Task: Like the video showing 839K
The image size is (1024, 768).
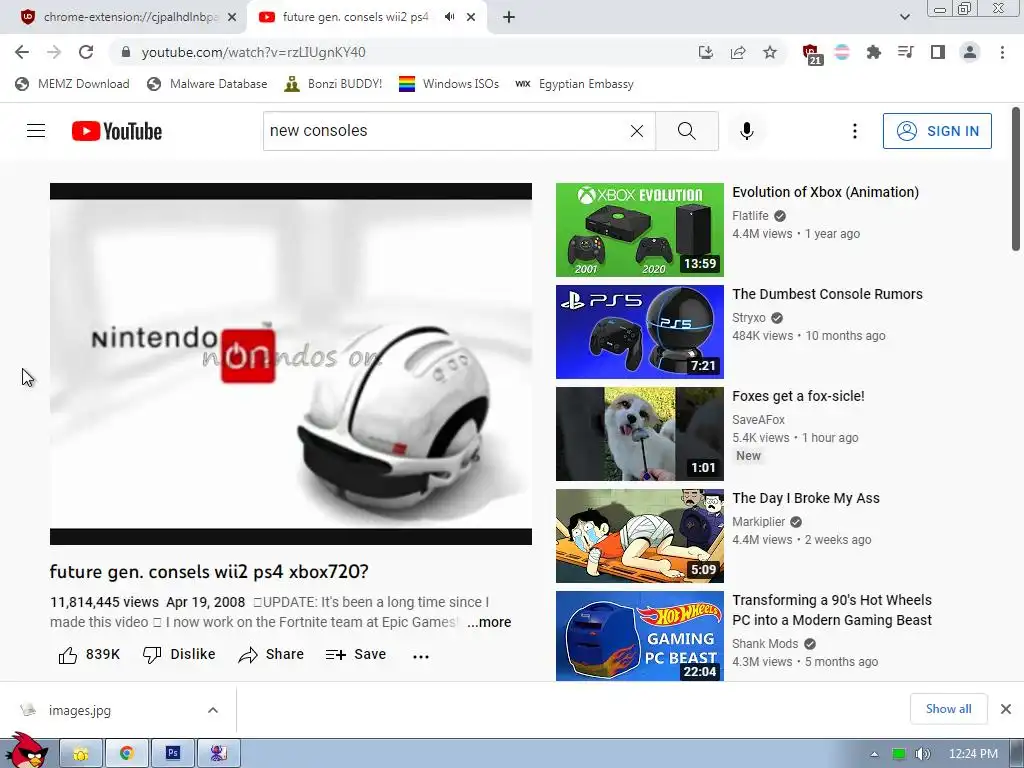Action: (89, 654)
